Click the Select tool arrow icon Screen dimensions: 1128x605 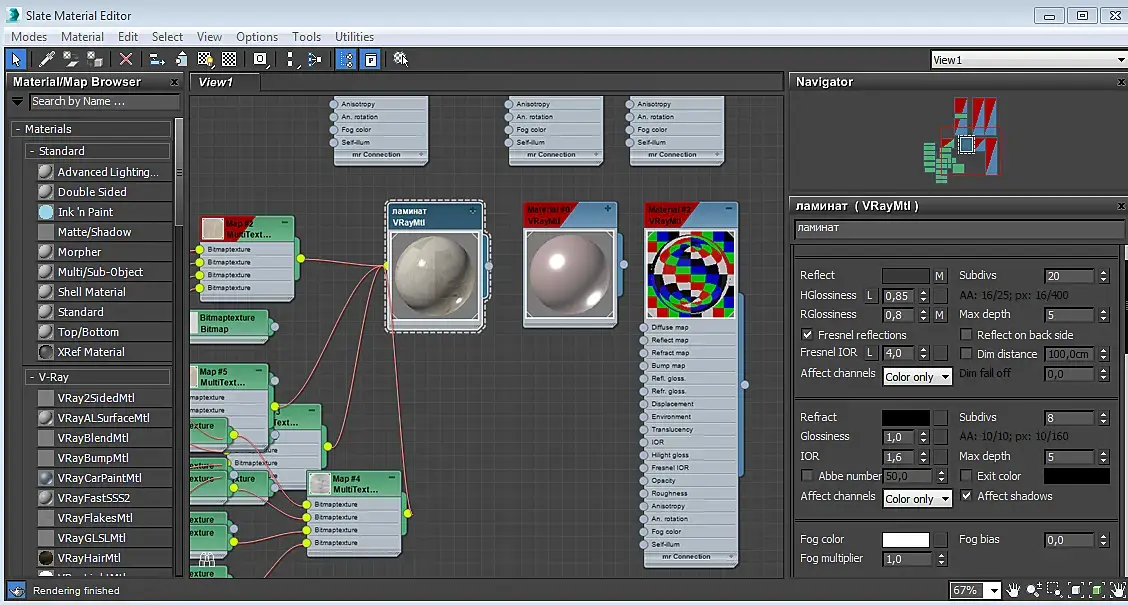[16, 60]
